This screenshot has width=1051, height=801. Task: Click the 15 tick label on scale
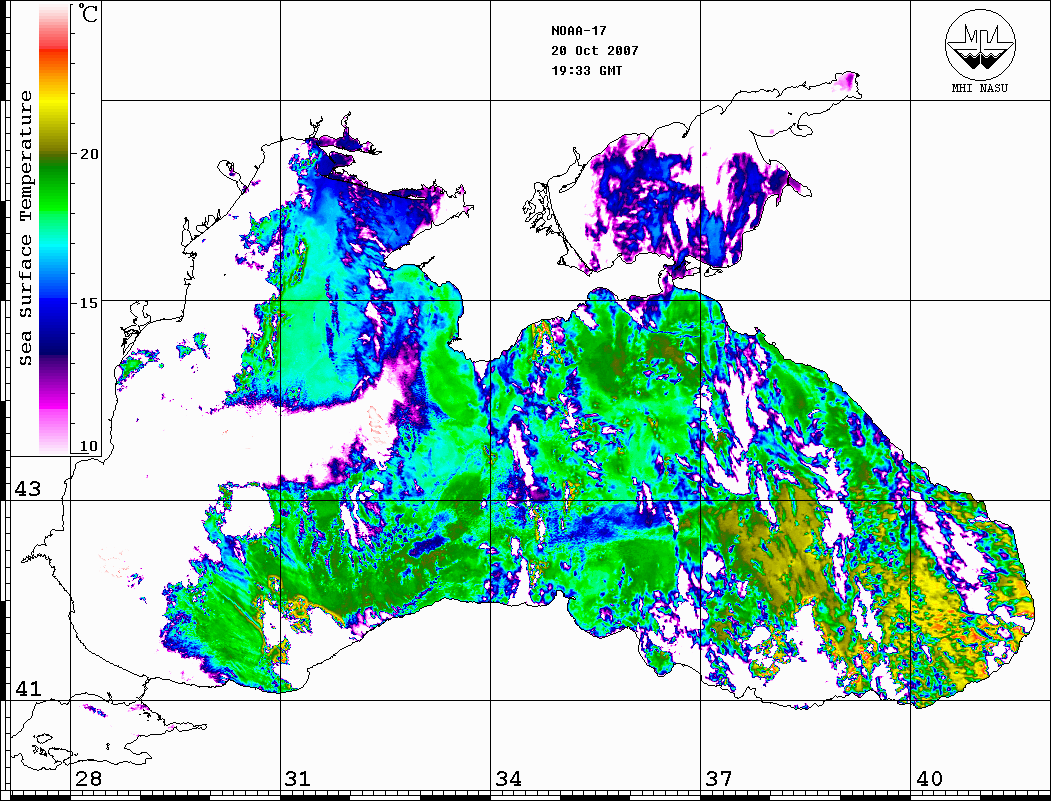[89, 303]
